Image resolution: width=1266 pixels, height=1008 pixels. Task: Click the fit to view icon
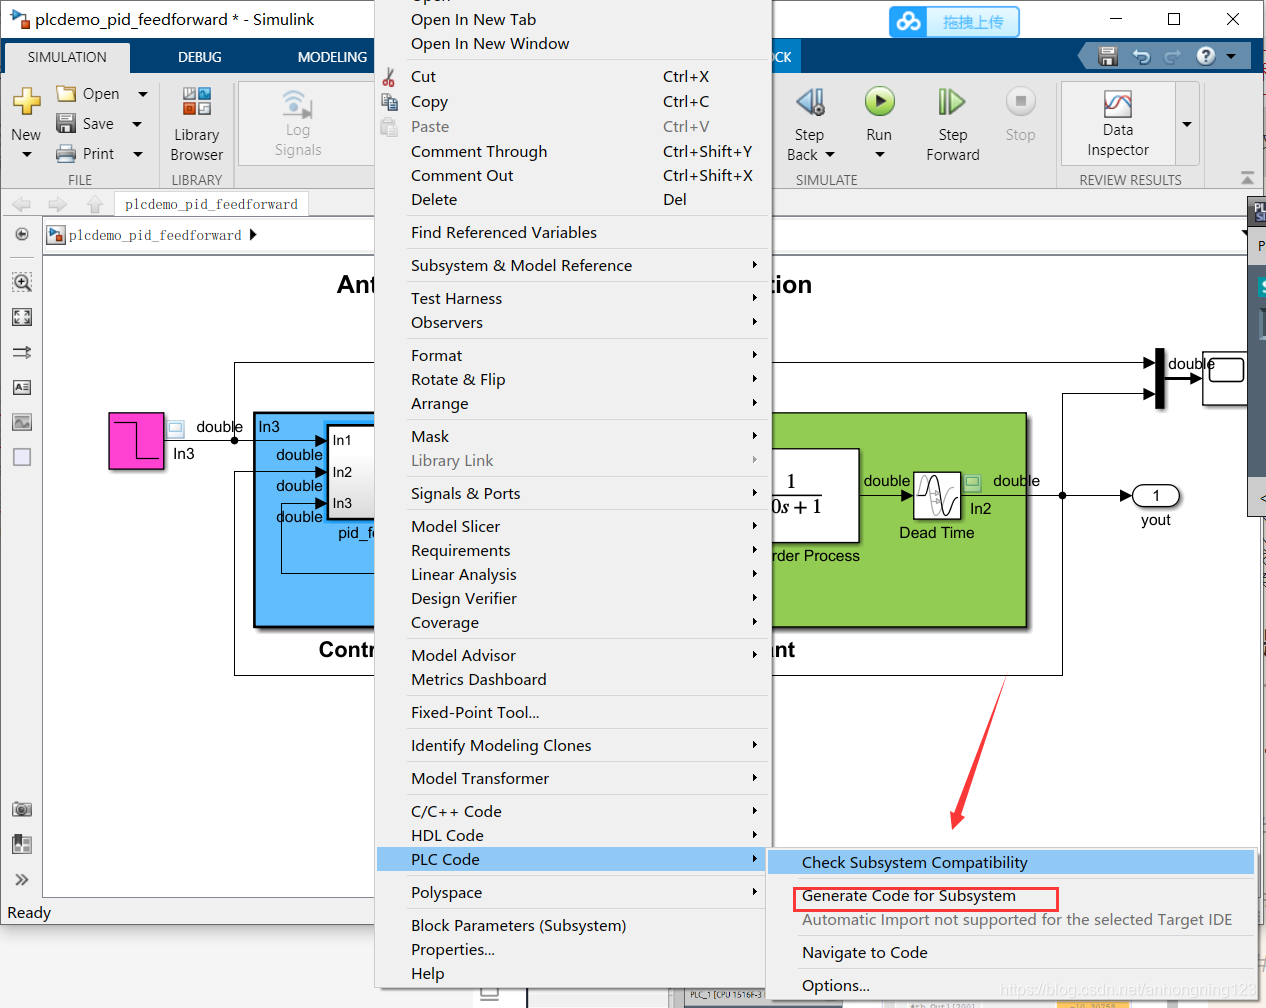22,317
